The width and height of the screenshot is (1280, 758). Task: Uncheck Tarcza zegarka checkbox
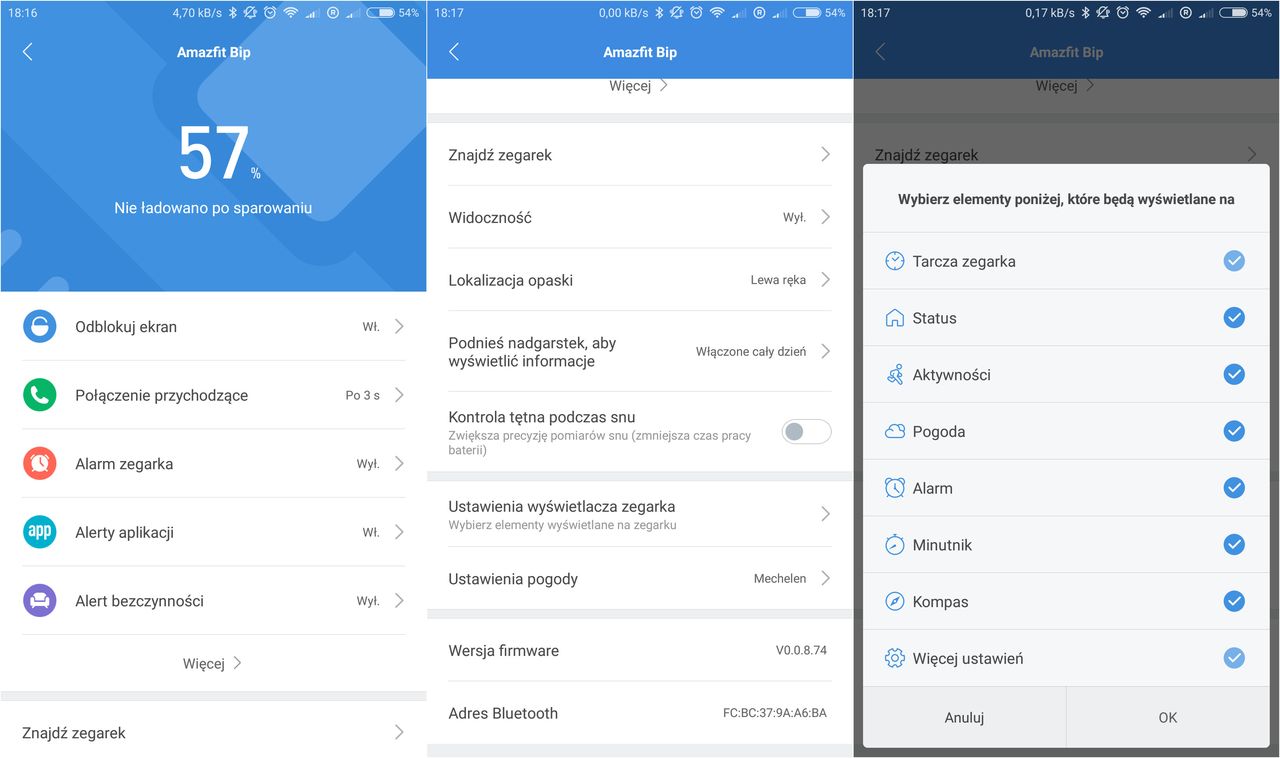1234,261
